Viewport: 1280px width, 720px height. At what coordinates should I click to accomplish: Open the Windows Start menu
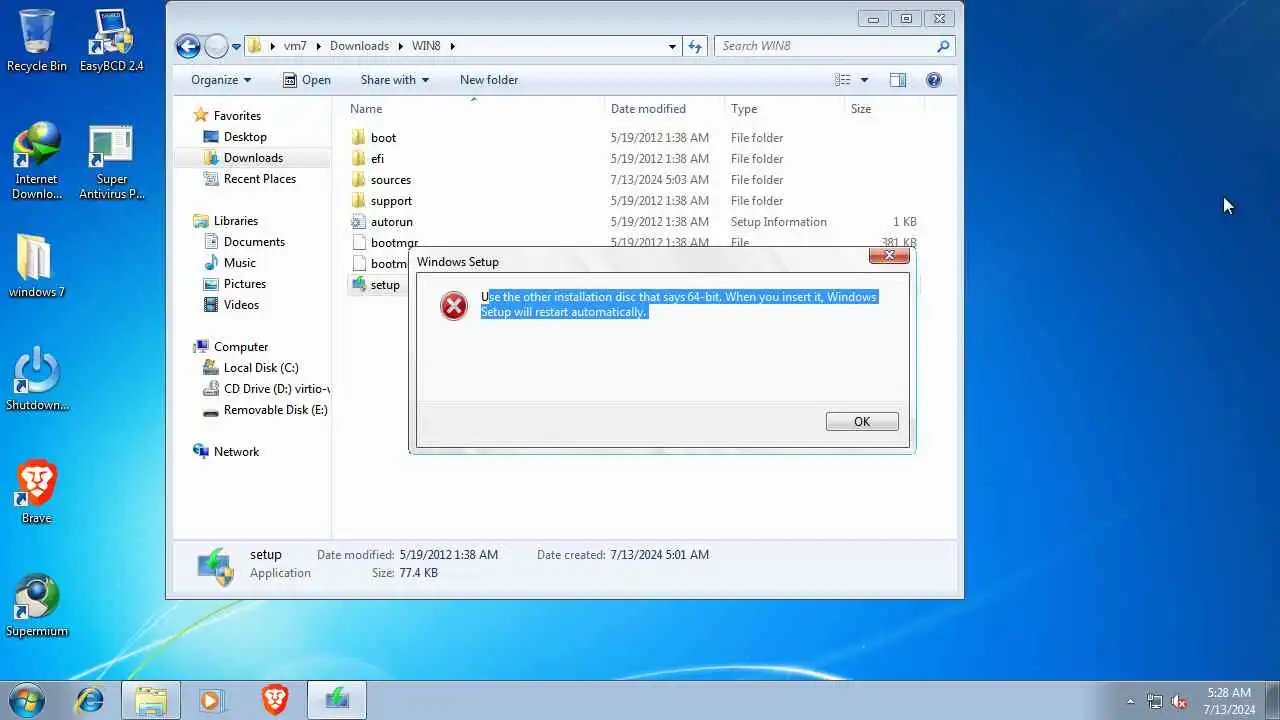click(x=27, y=700)
